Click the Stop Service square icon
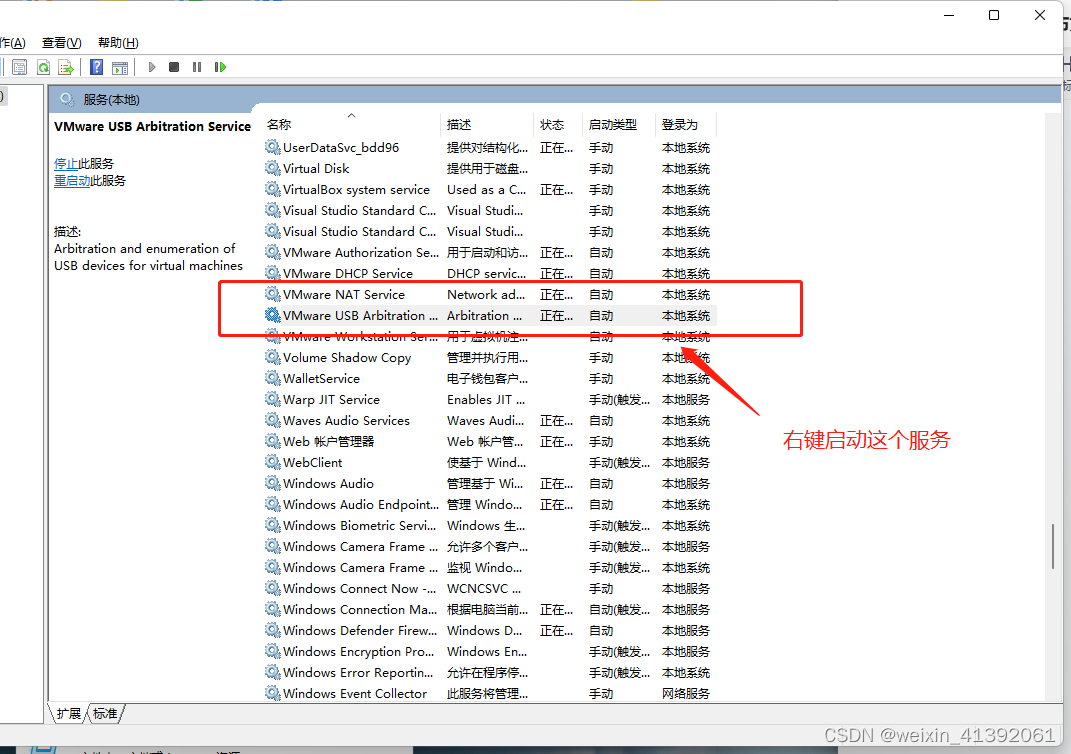 tap(174, 67)
